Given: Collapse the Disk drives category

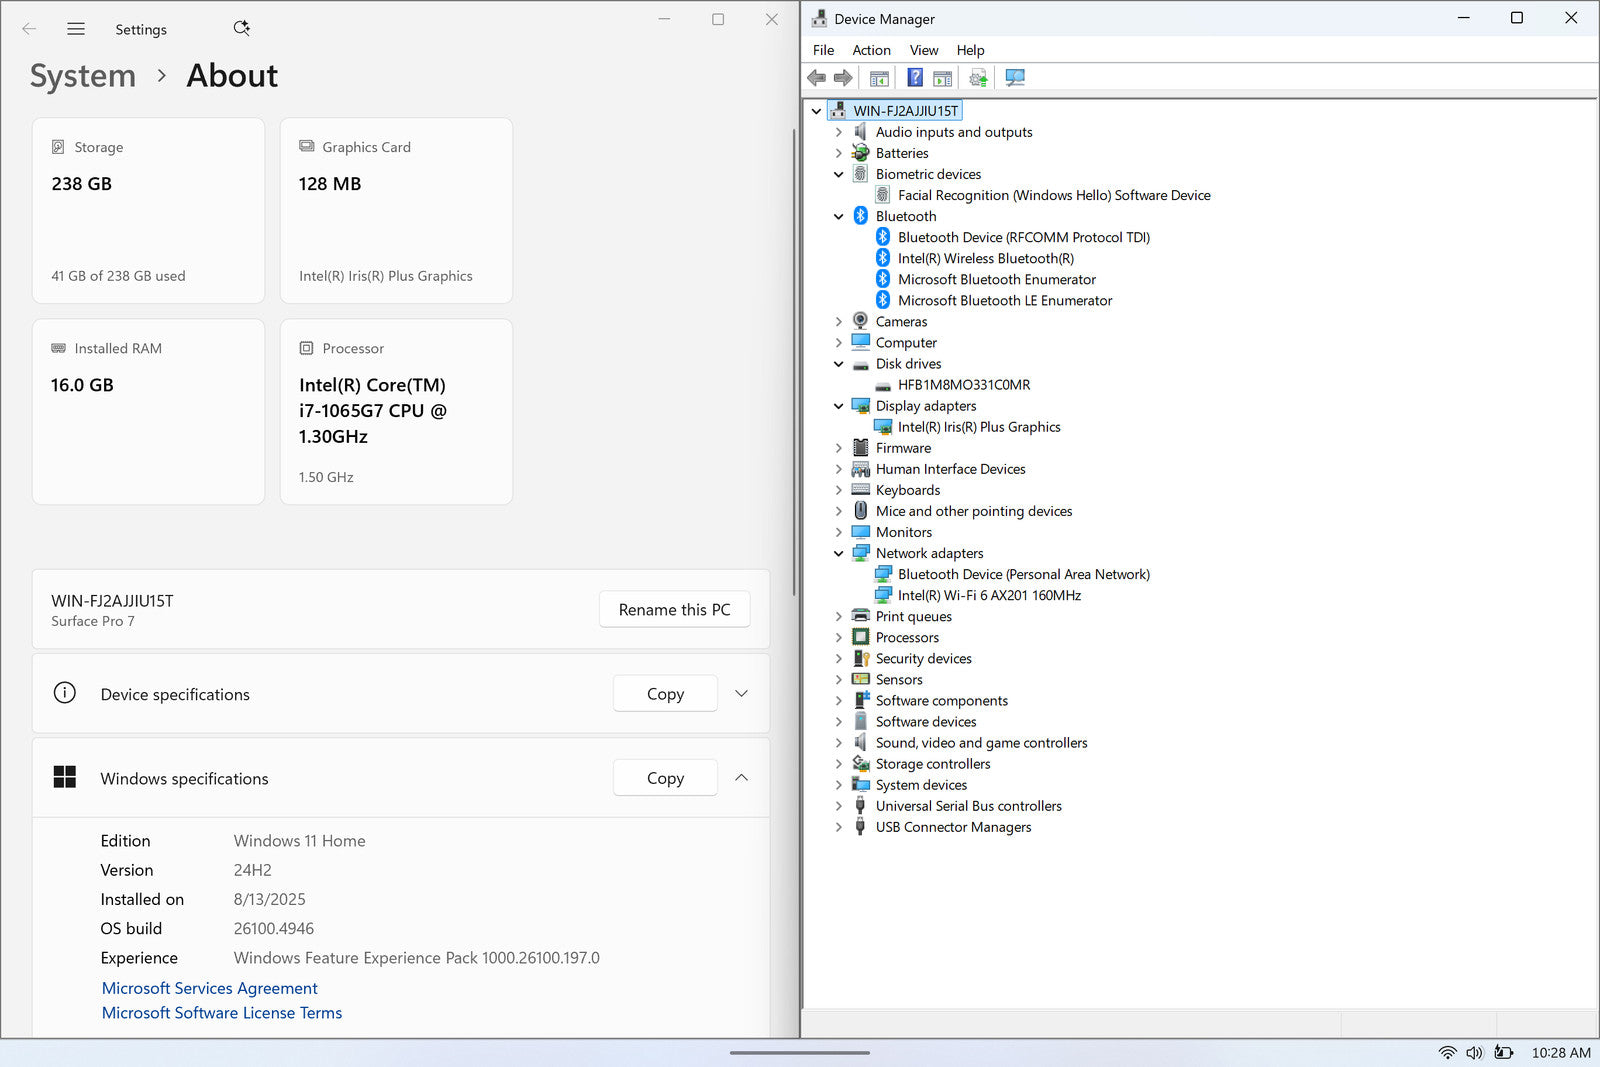Looking at the screenshot, I should 838,364.
